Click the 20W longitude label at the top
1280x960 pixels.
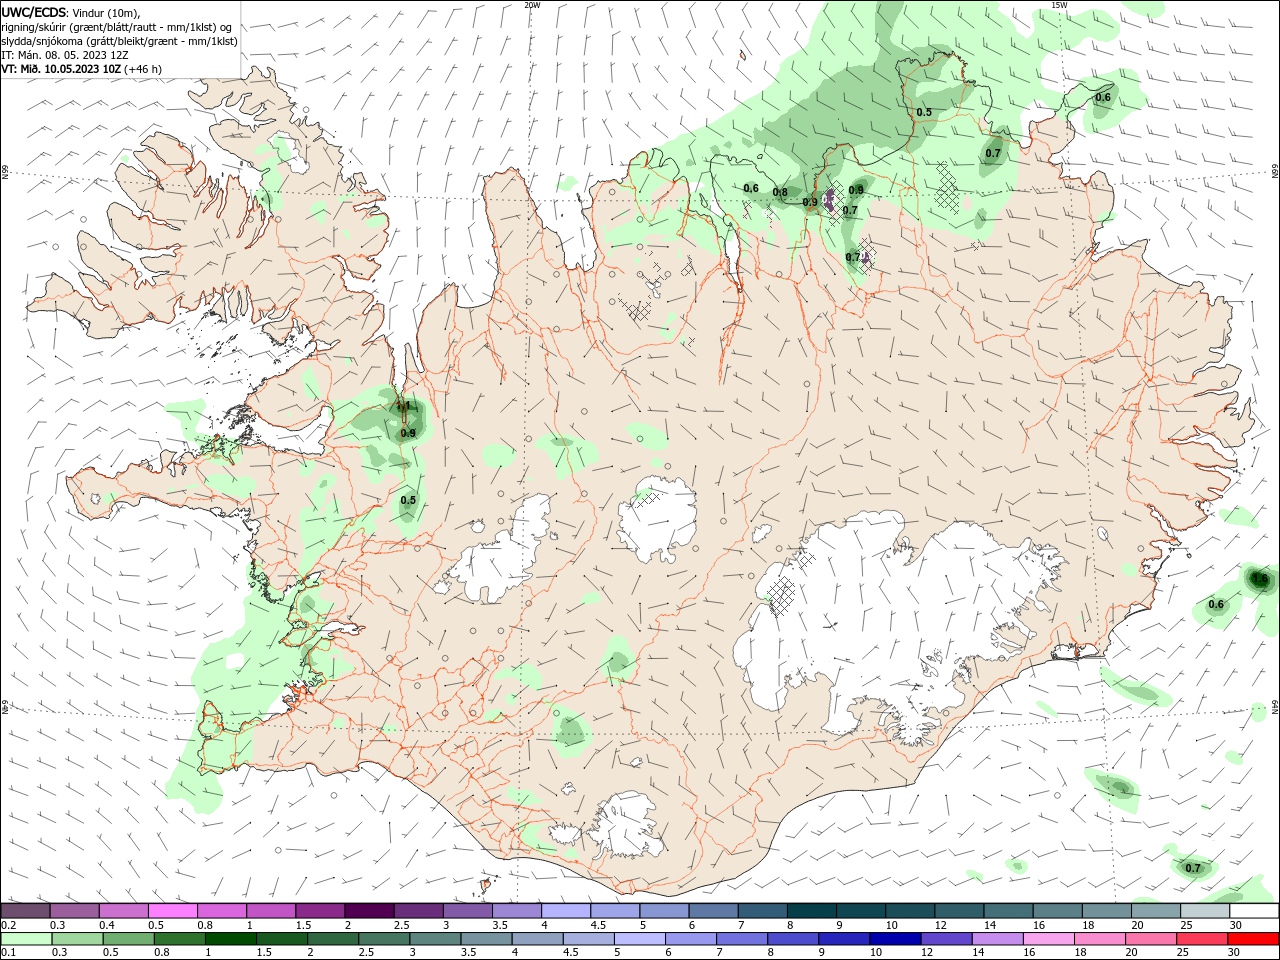point(532,5)
